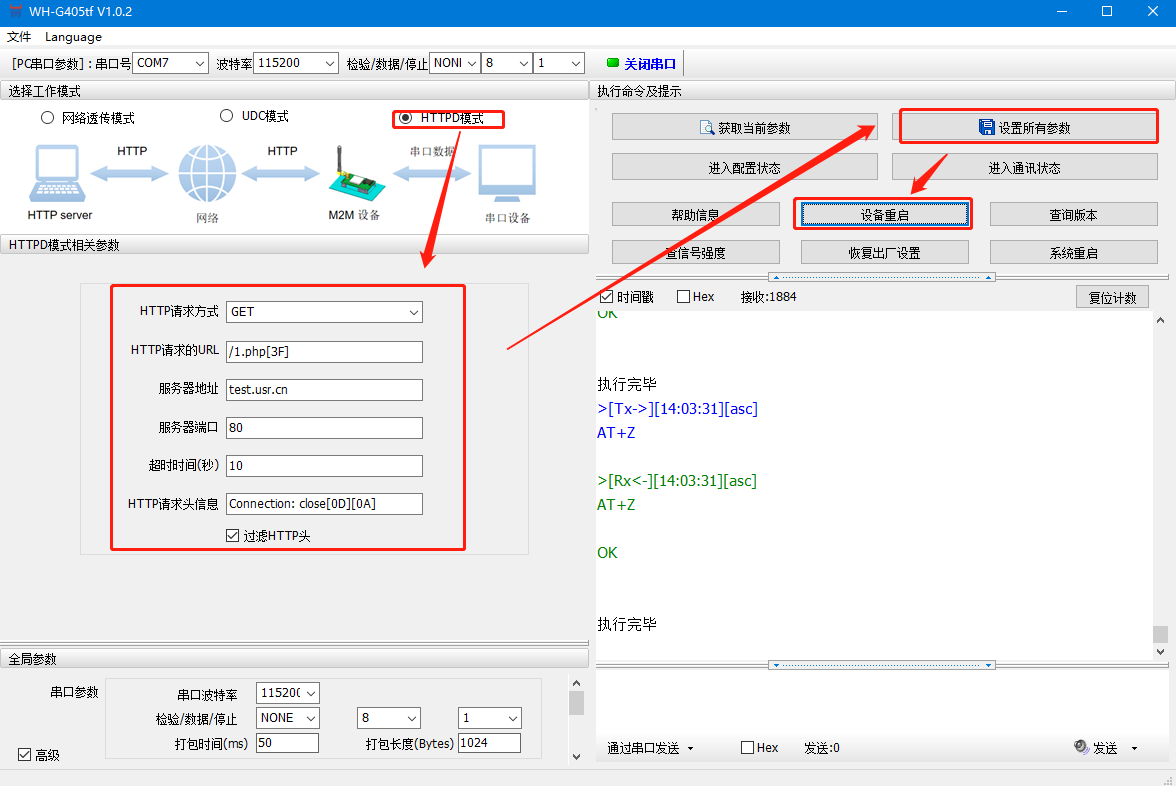Screen dimensions: 1176x786
Task: Select the 网络透传模式 radio button
Action: [47, 118]
